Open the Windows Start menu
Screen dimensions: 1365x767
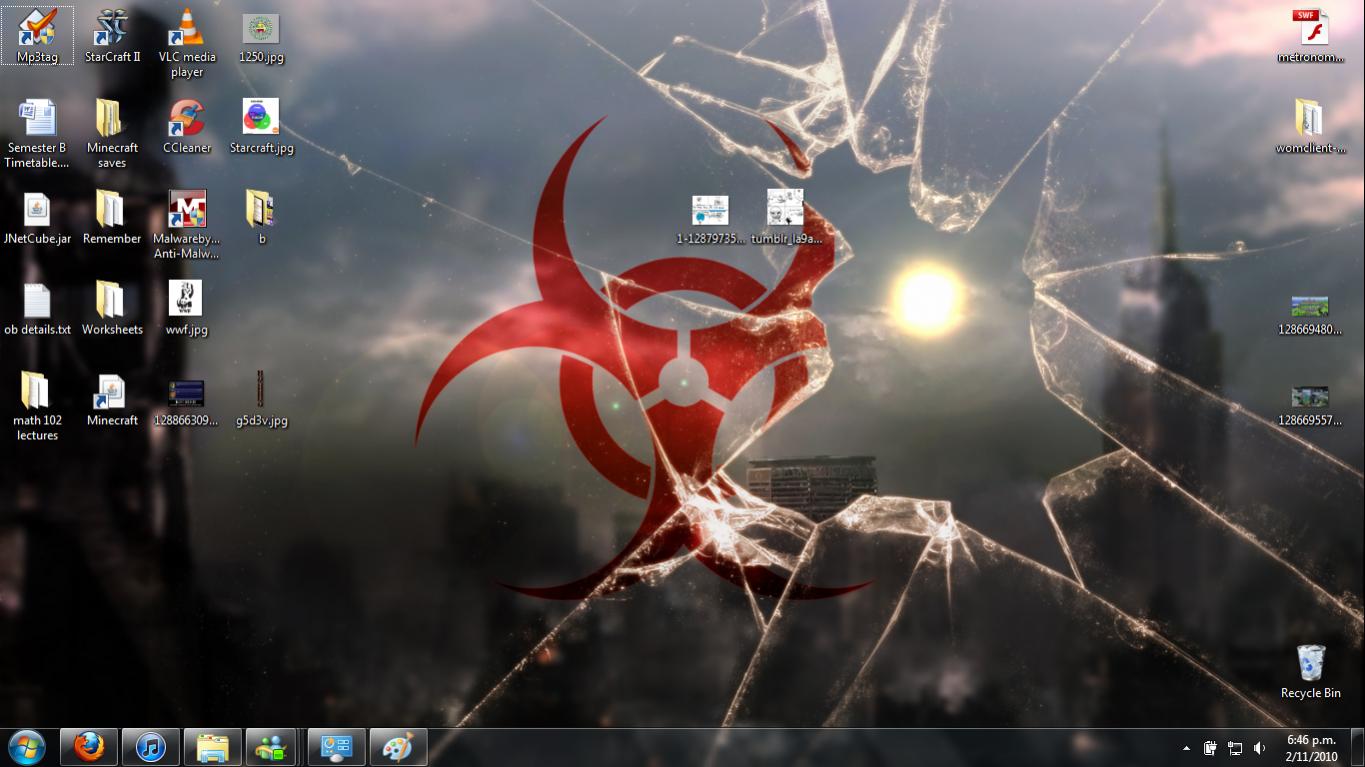[x=27, y=747]
